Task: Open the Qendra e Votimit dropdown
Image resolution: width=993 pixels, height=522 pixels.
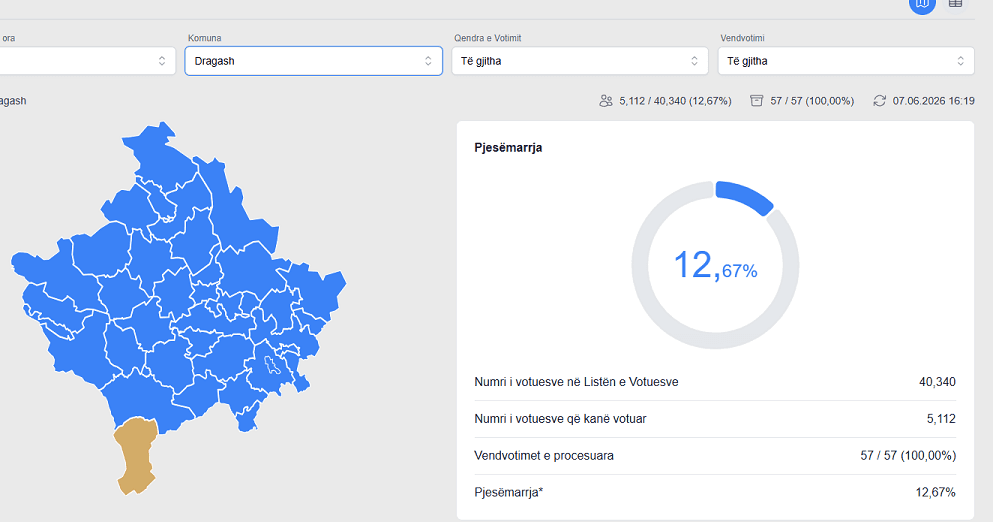Action: pyautogui.click(x=579, y=61)
